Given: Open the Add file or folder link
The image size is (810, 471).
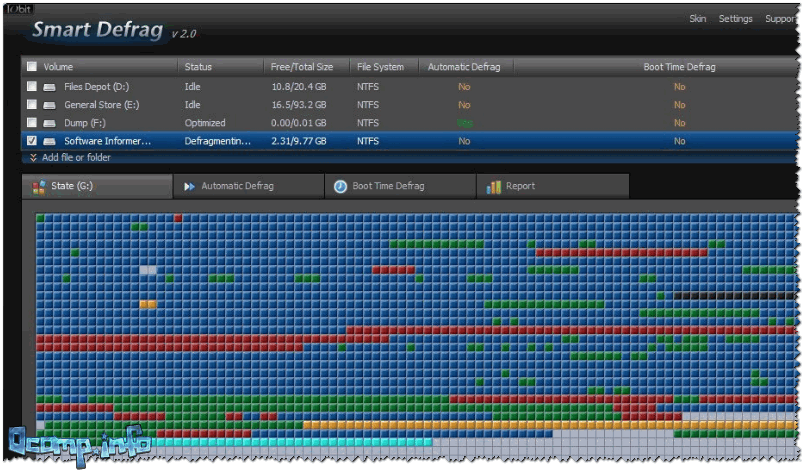Looking at the screenshot, I should [76, 158].
